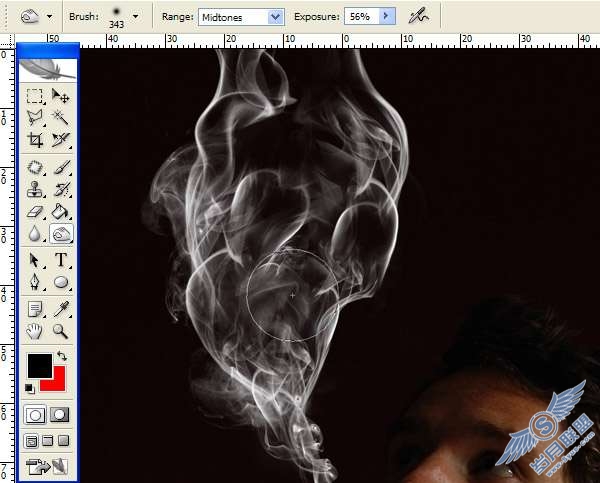Switch to Quick Mask mode
Image resolution: width=600 pixels, height=483 pixels.
(60, 415)
